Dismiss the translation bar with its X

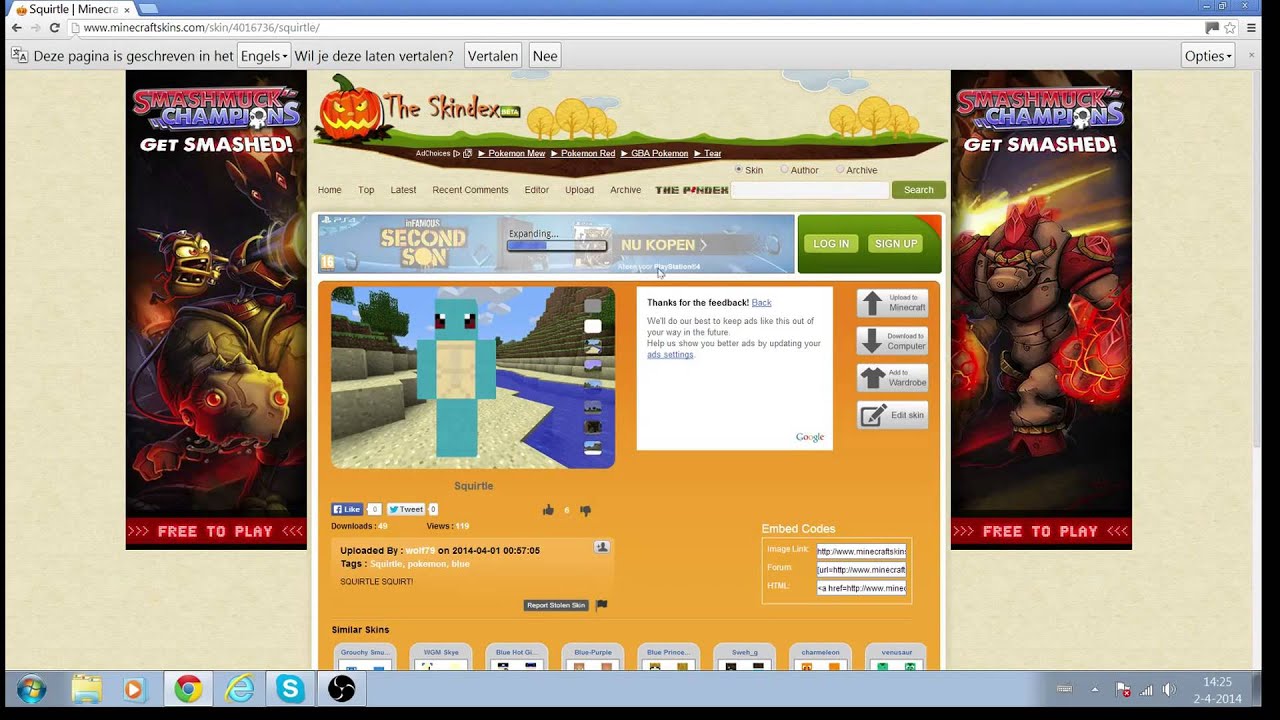tap(1251, 55)
